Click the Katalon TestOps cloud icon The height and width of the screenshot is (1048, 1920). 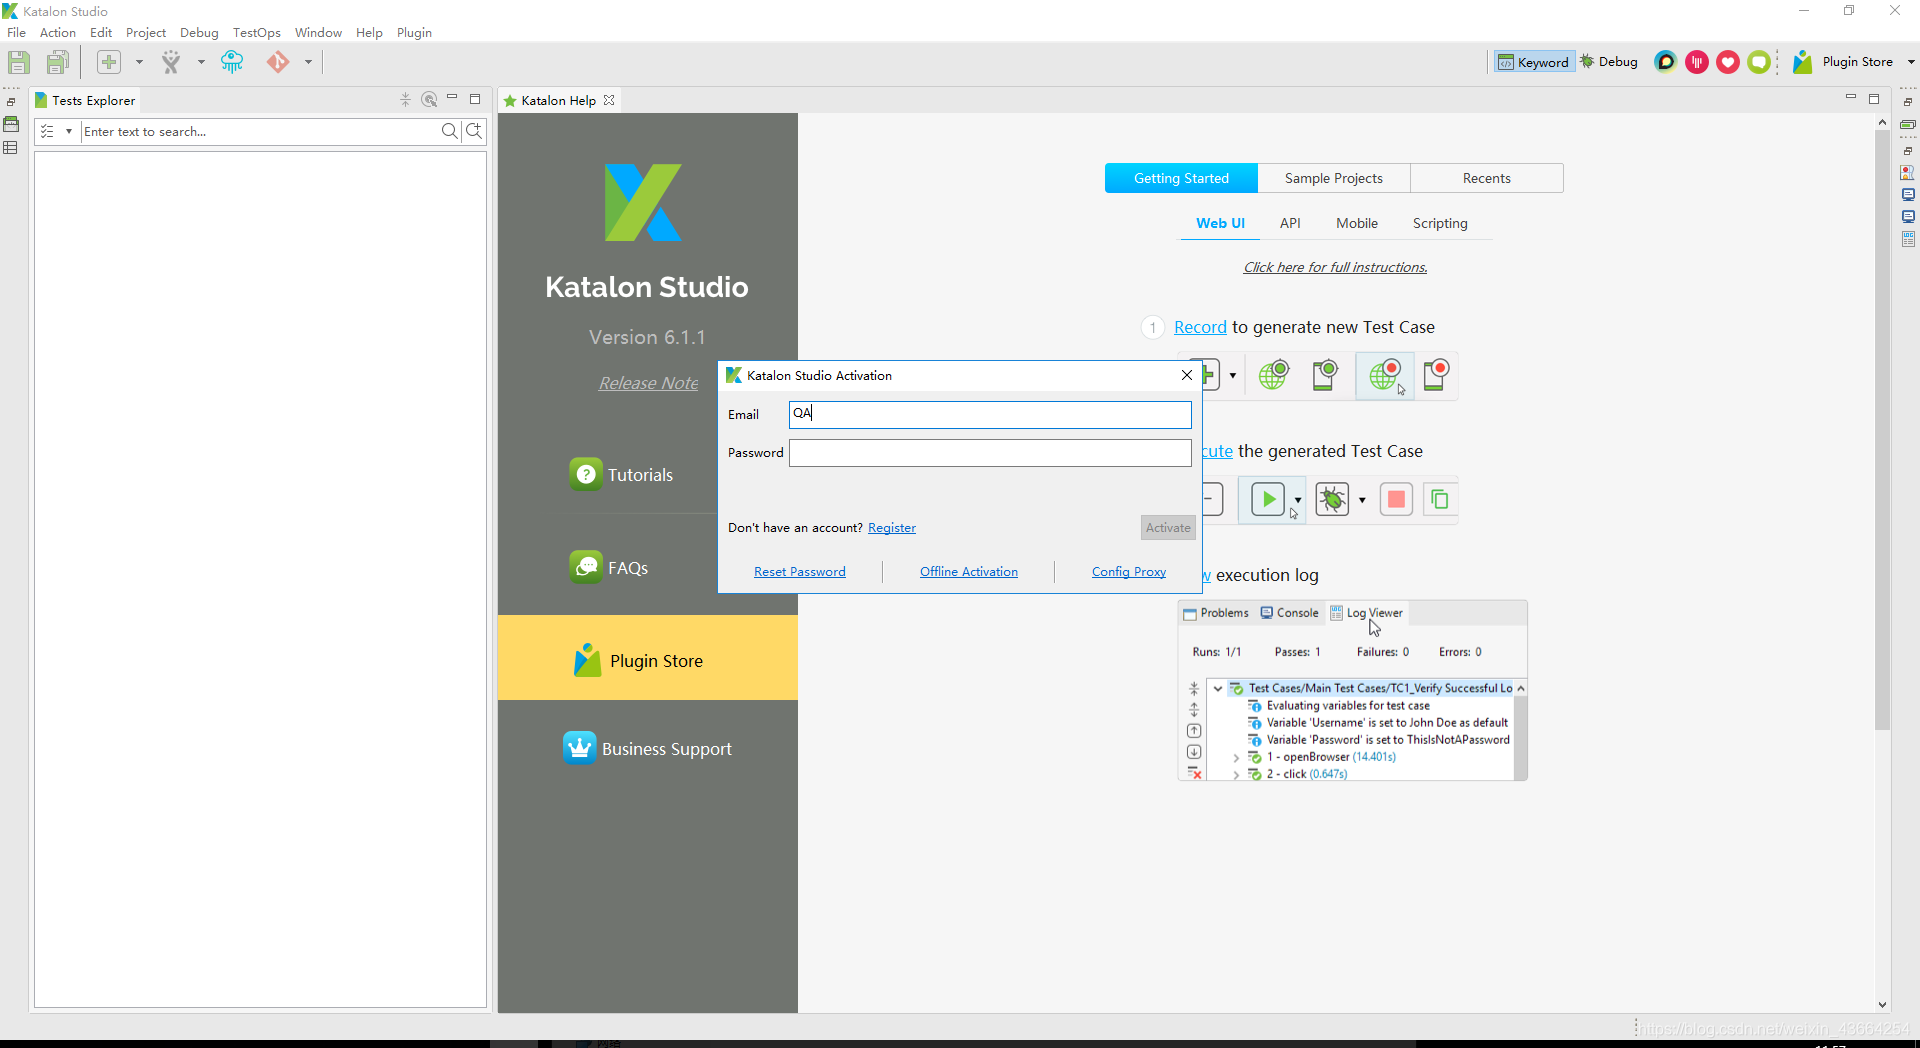tap(232, 62)
